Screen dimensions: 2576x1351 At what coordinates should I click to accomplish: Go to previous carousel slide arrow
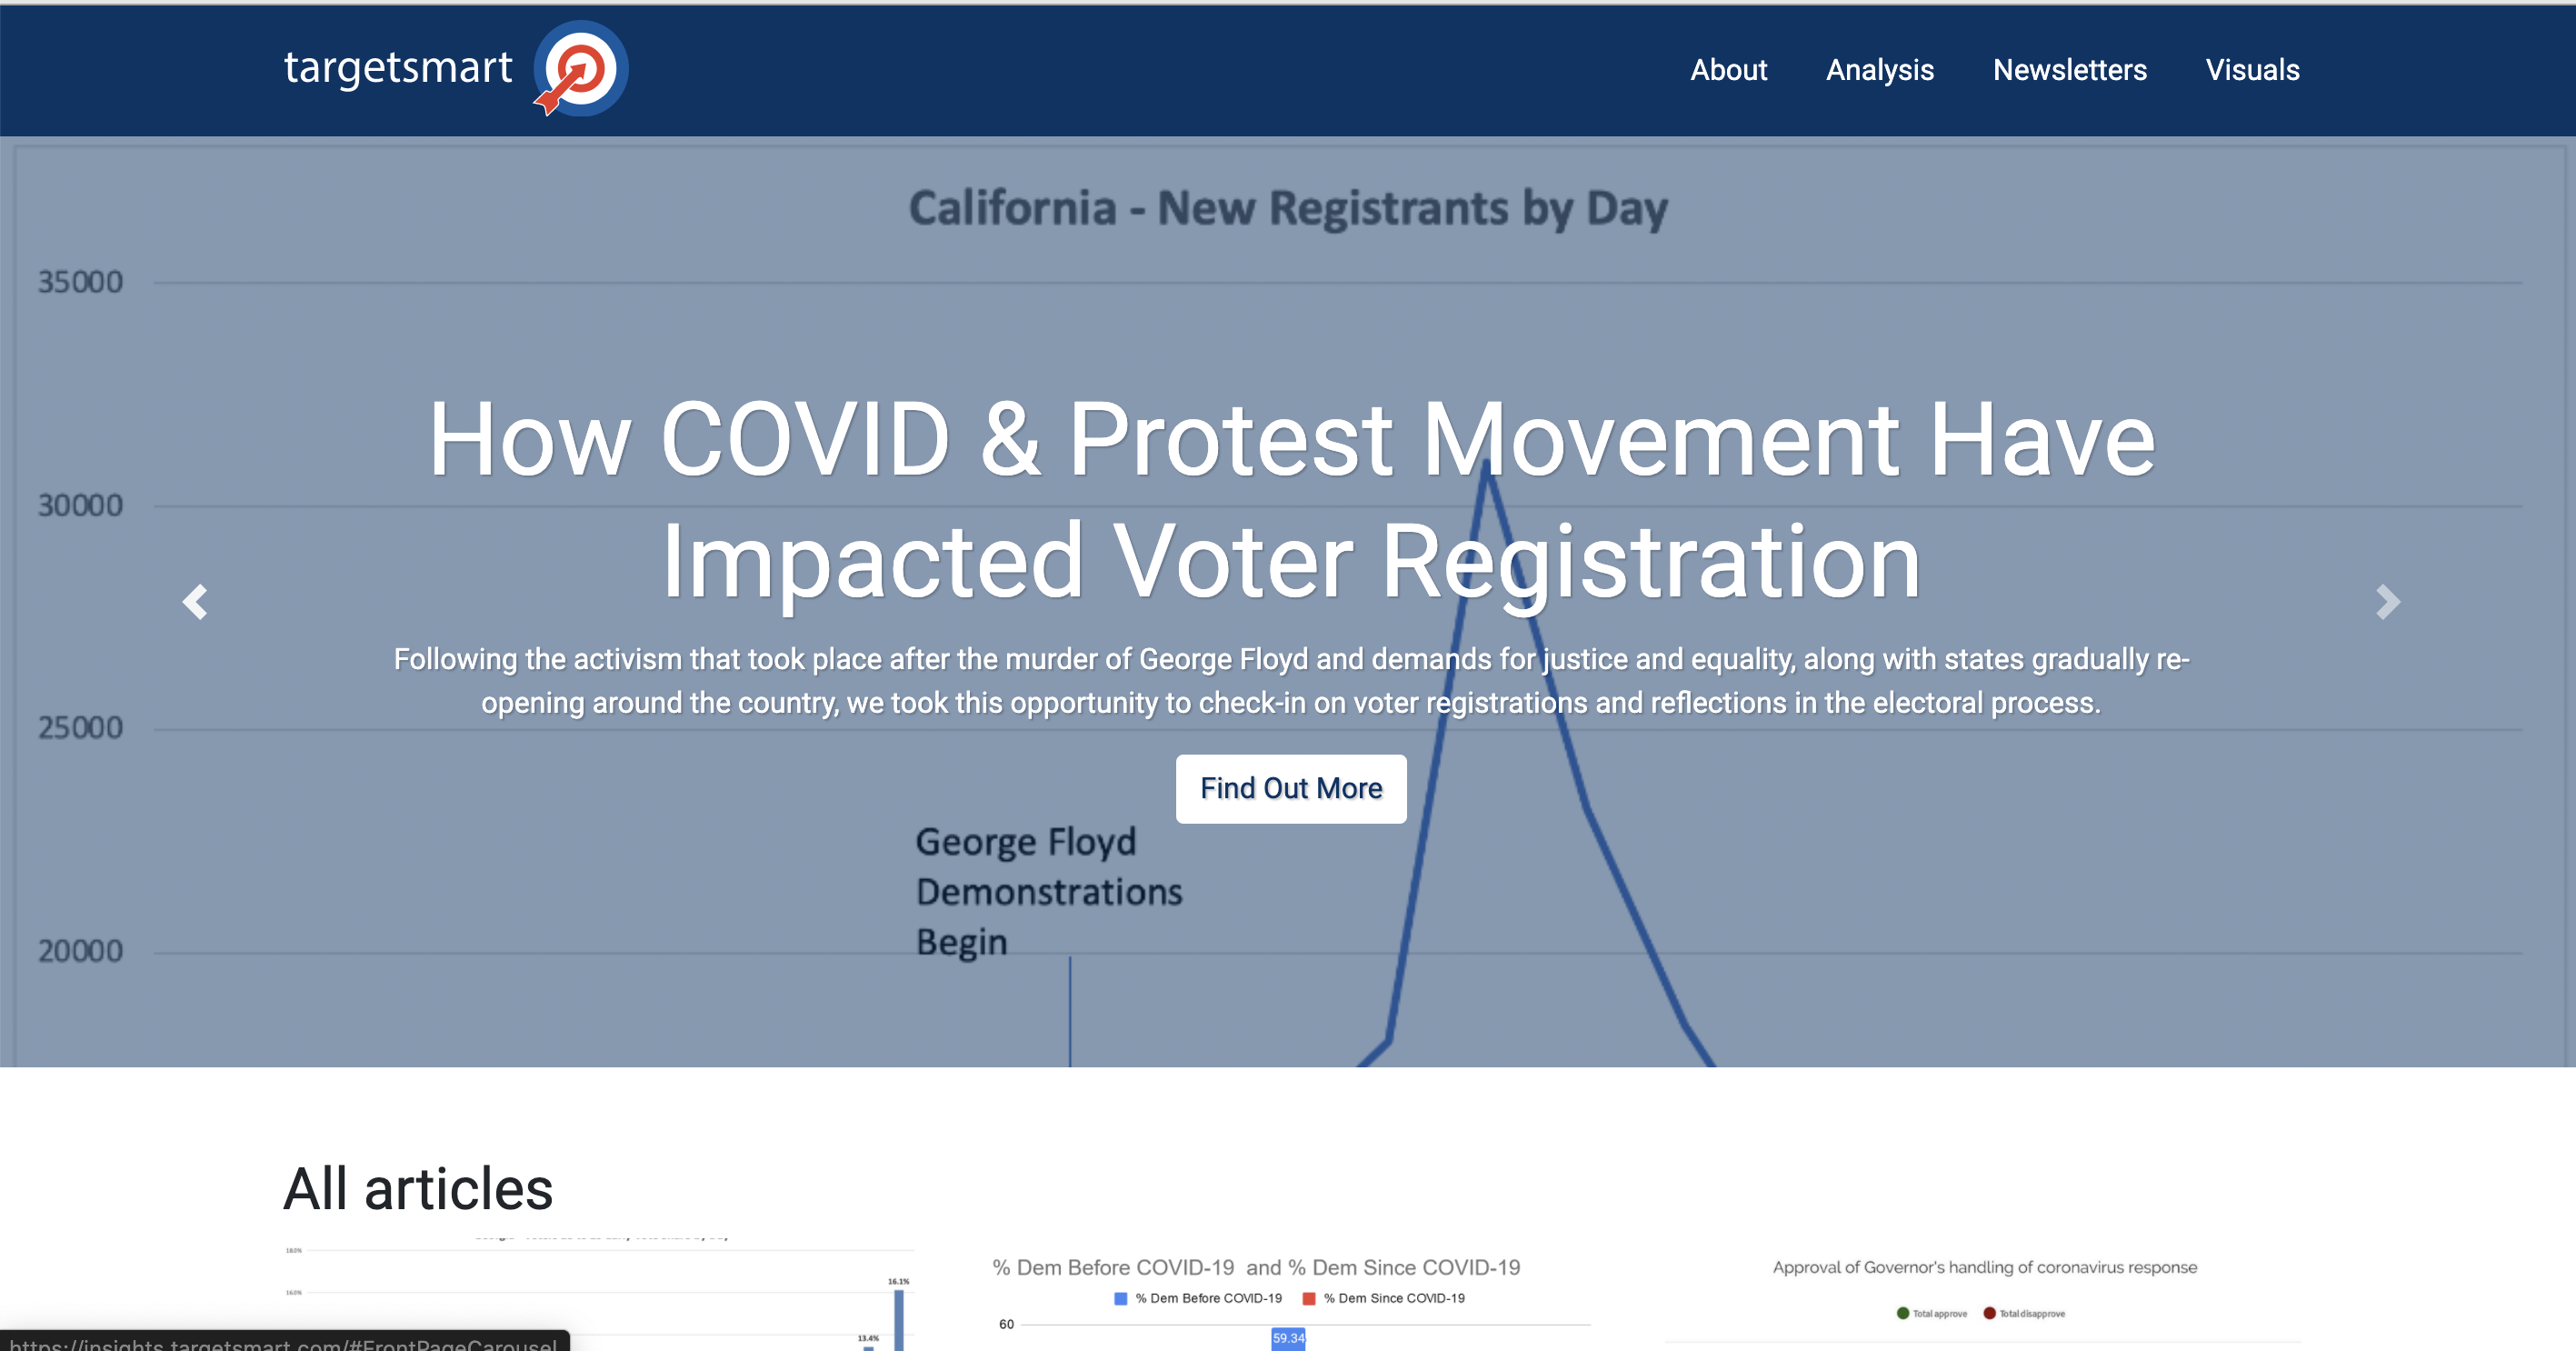pos(195,601)
